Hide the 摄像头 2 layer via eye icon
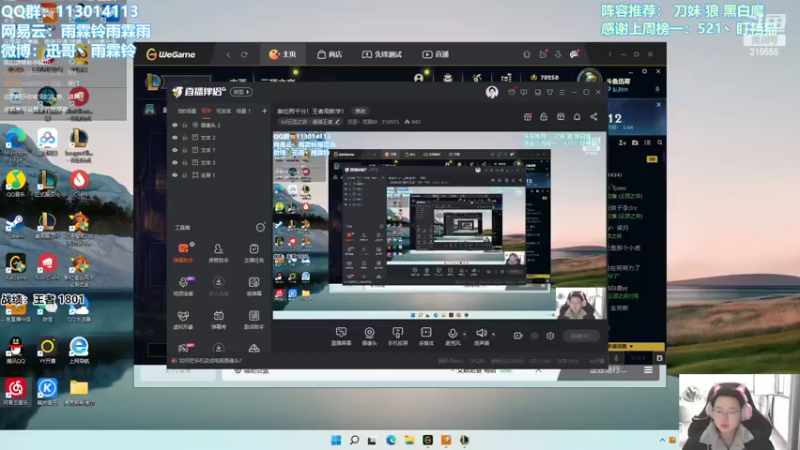The width and height of the screenshot is (800, 450). [x=175, y=125]
